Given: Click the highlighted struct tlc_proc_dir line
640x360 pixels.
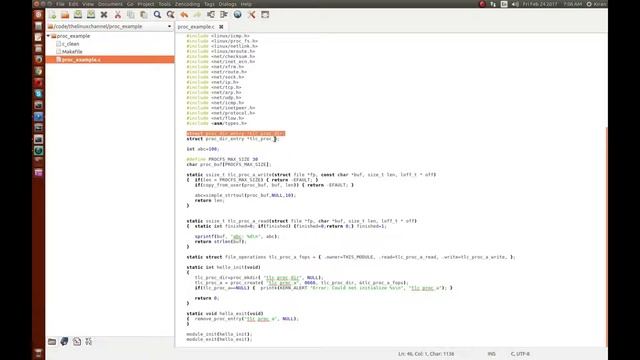Looking at the screenshot, I should click(236, 133).
